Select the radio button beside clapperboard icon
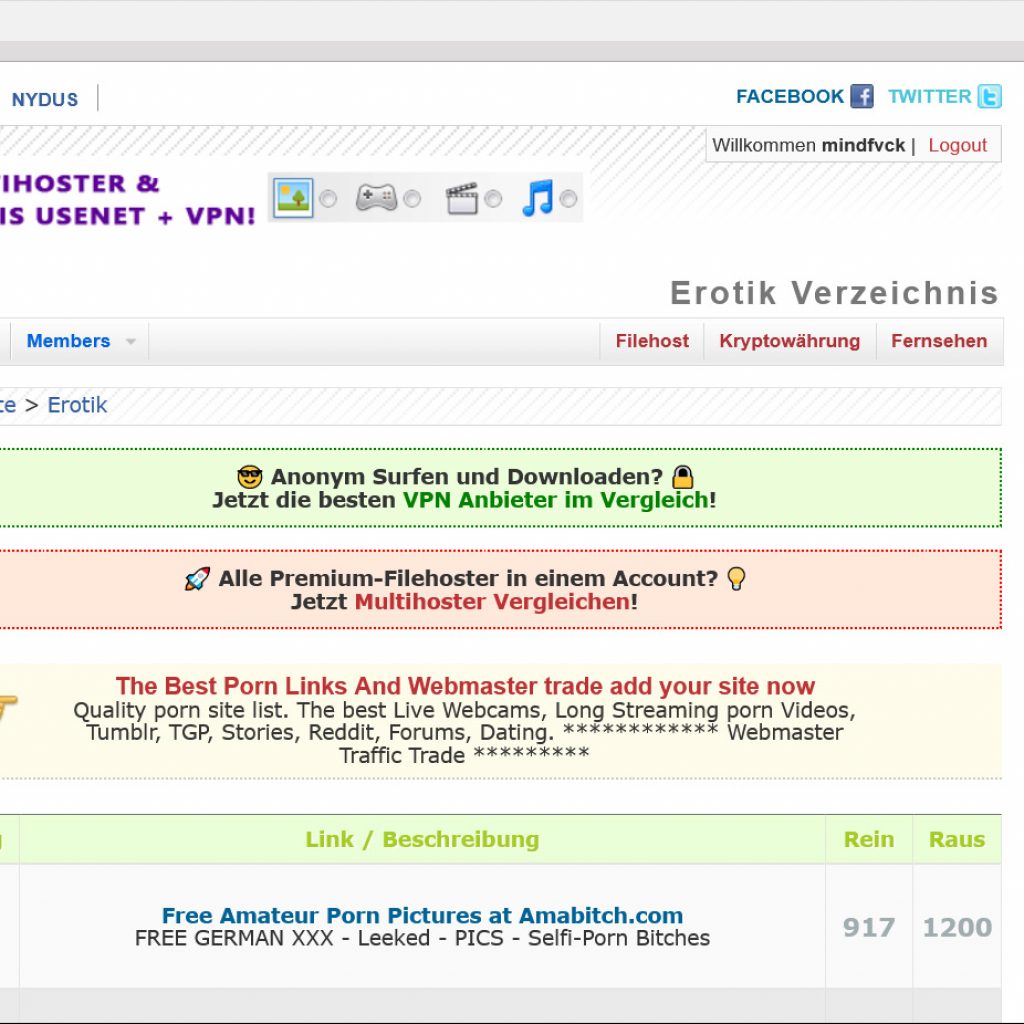The image size is (1024, 1024). pos(493,199)
